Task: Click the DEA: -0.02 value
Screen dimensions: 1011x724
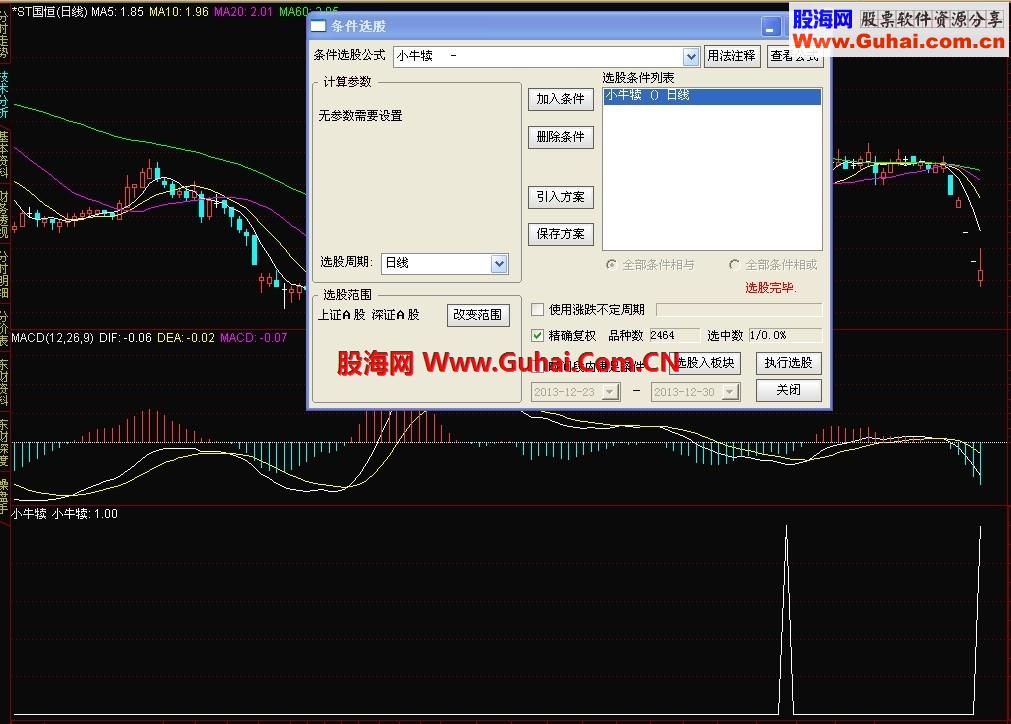Action: pos(186,338)
